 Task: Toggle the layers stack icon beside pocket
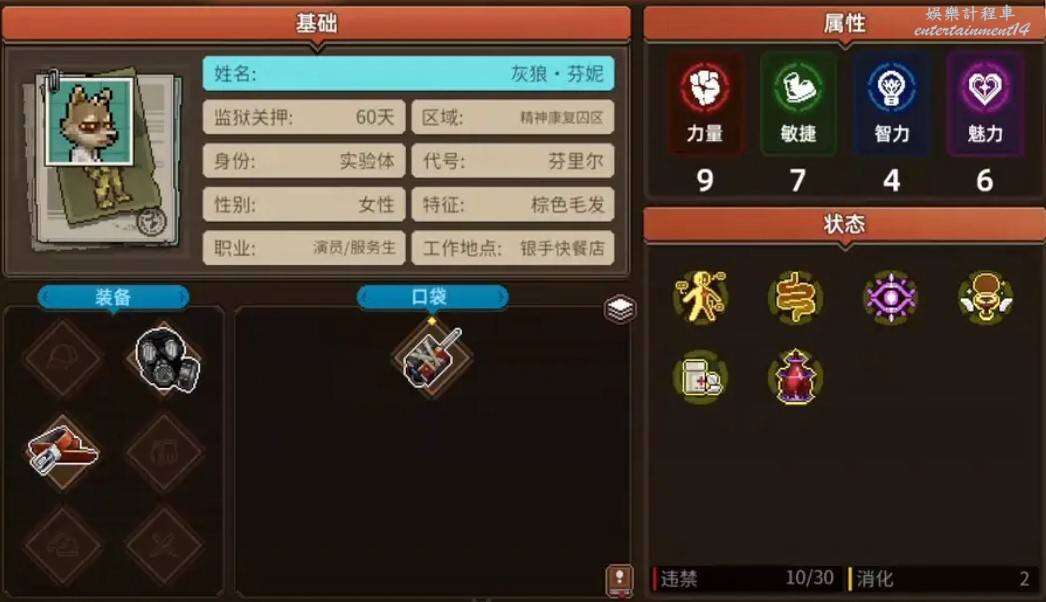click(620, 308)
